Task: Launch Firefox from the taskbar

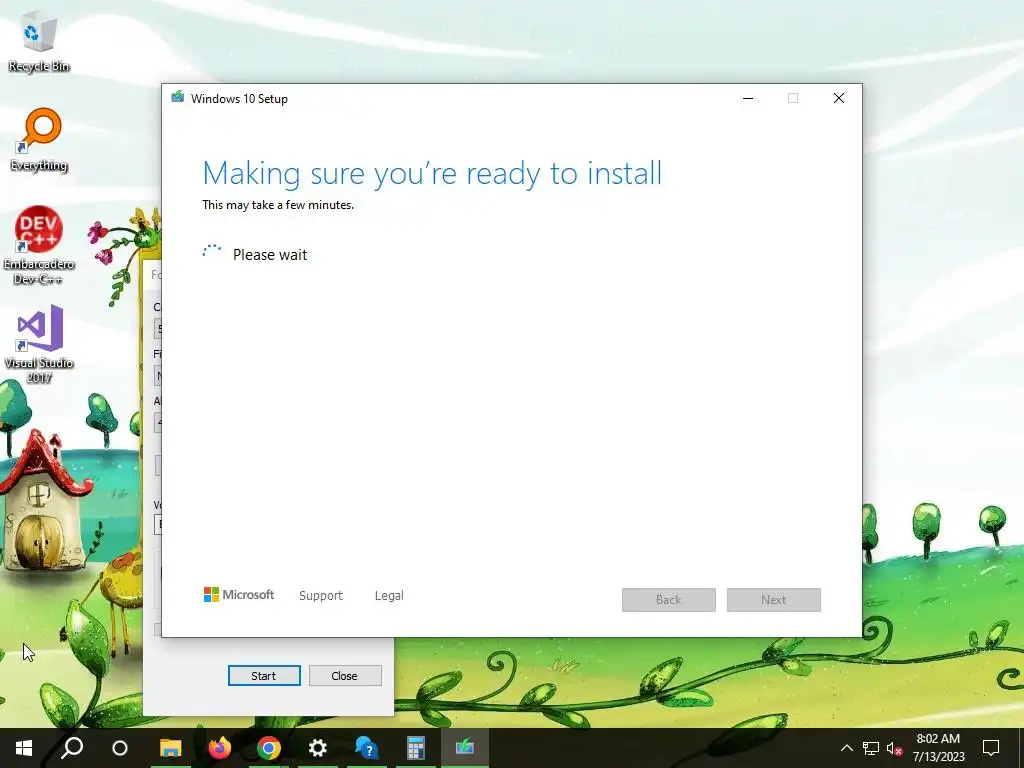Action: (219, 748)
